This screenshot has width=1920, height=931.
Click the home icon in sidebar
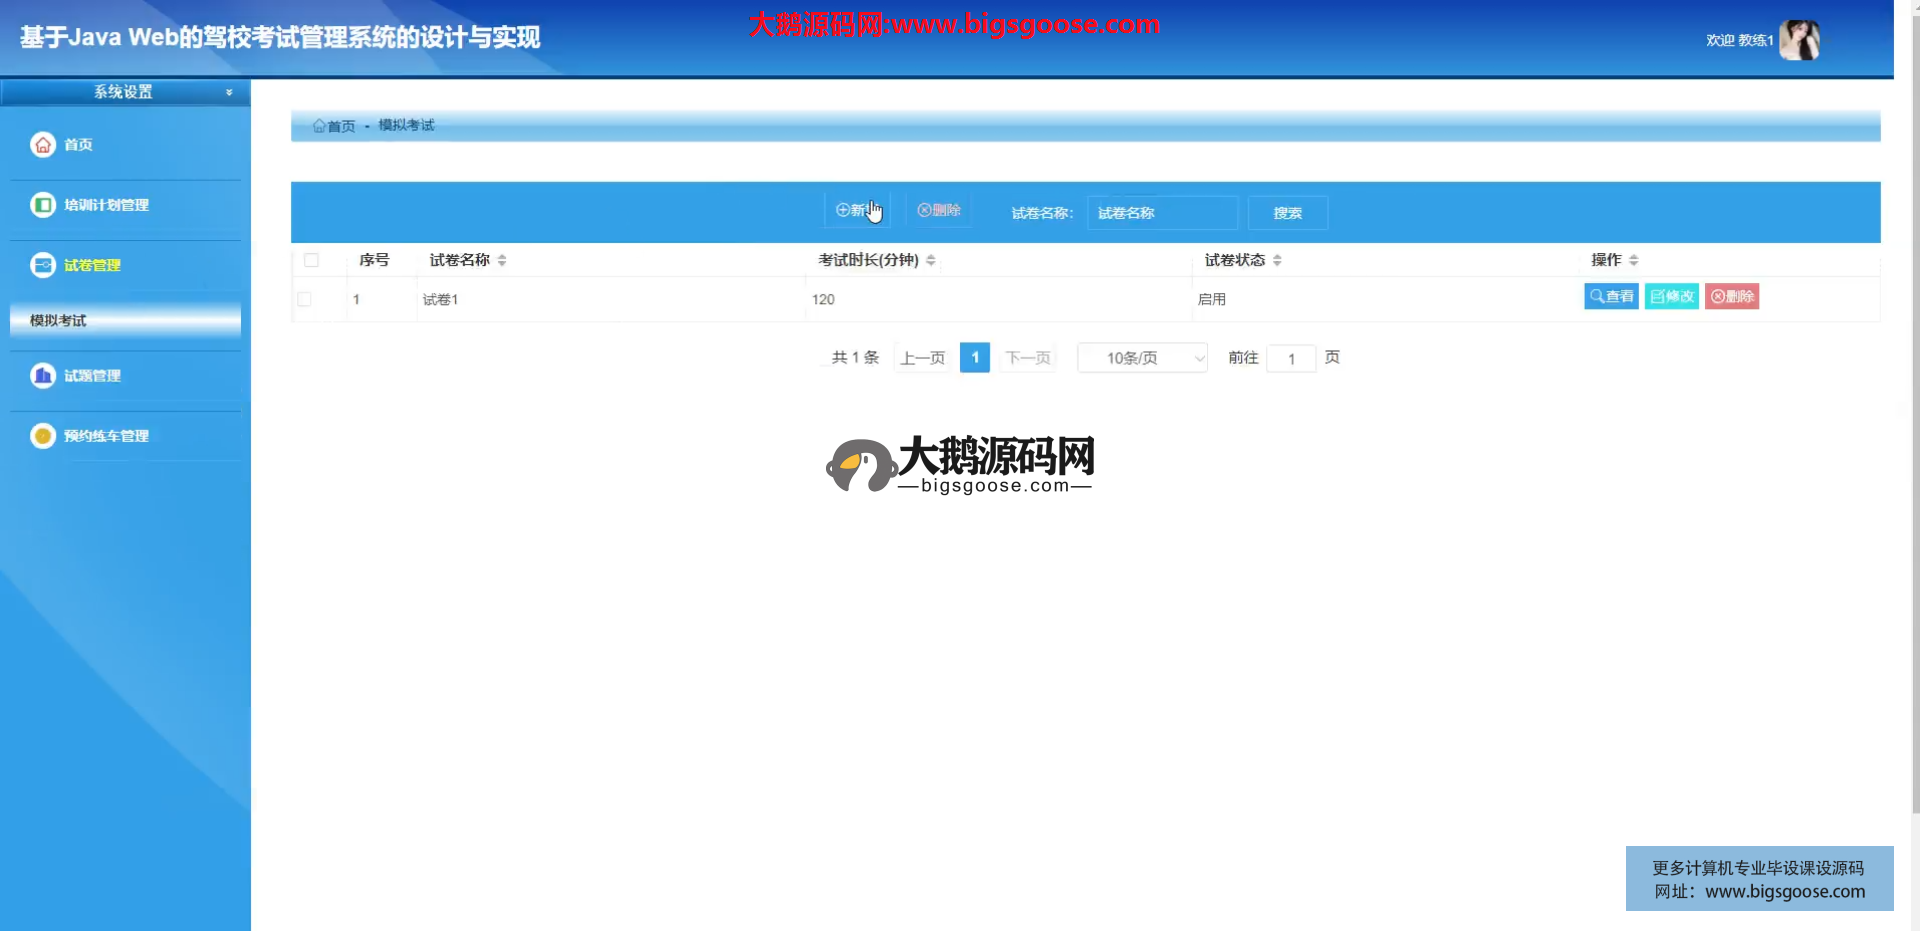coord(43,145)
